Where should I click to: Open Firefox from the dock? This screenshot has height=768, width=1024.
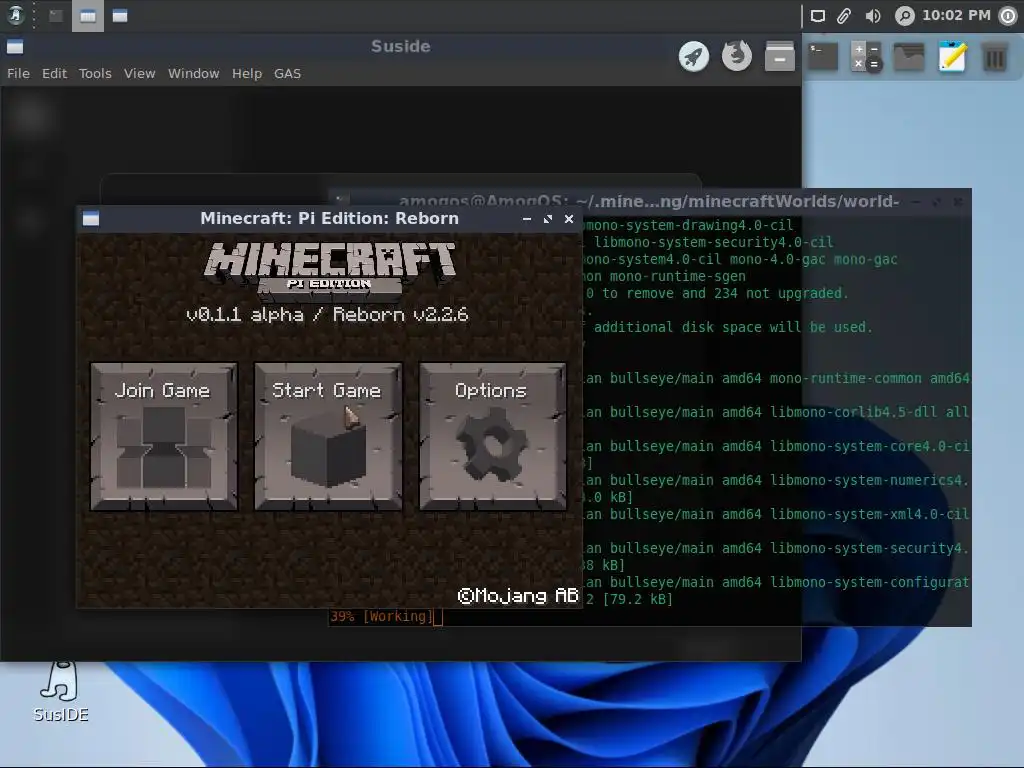tap(737, 56)
